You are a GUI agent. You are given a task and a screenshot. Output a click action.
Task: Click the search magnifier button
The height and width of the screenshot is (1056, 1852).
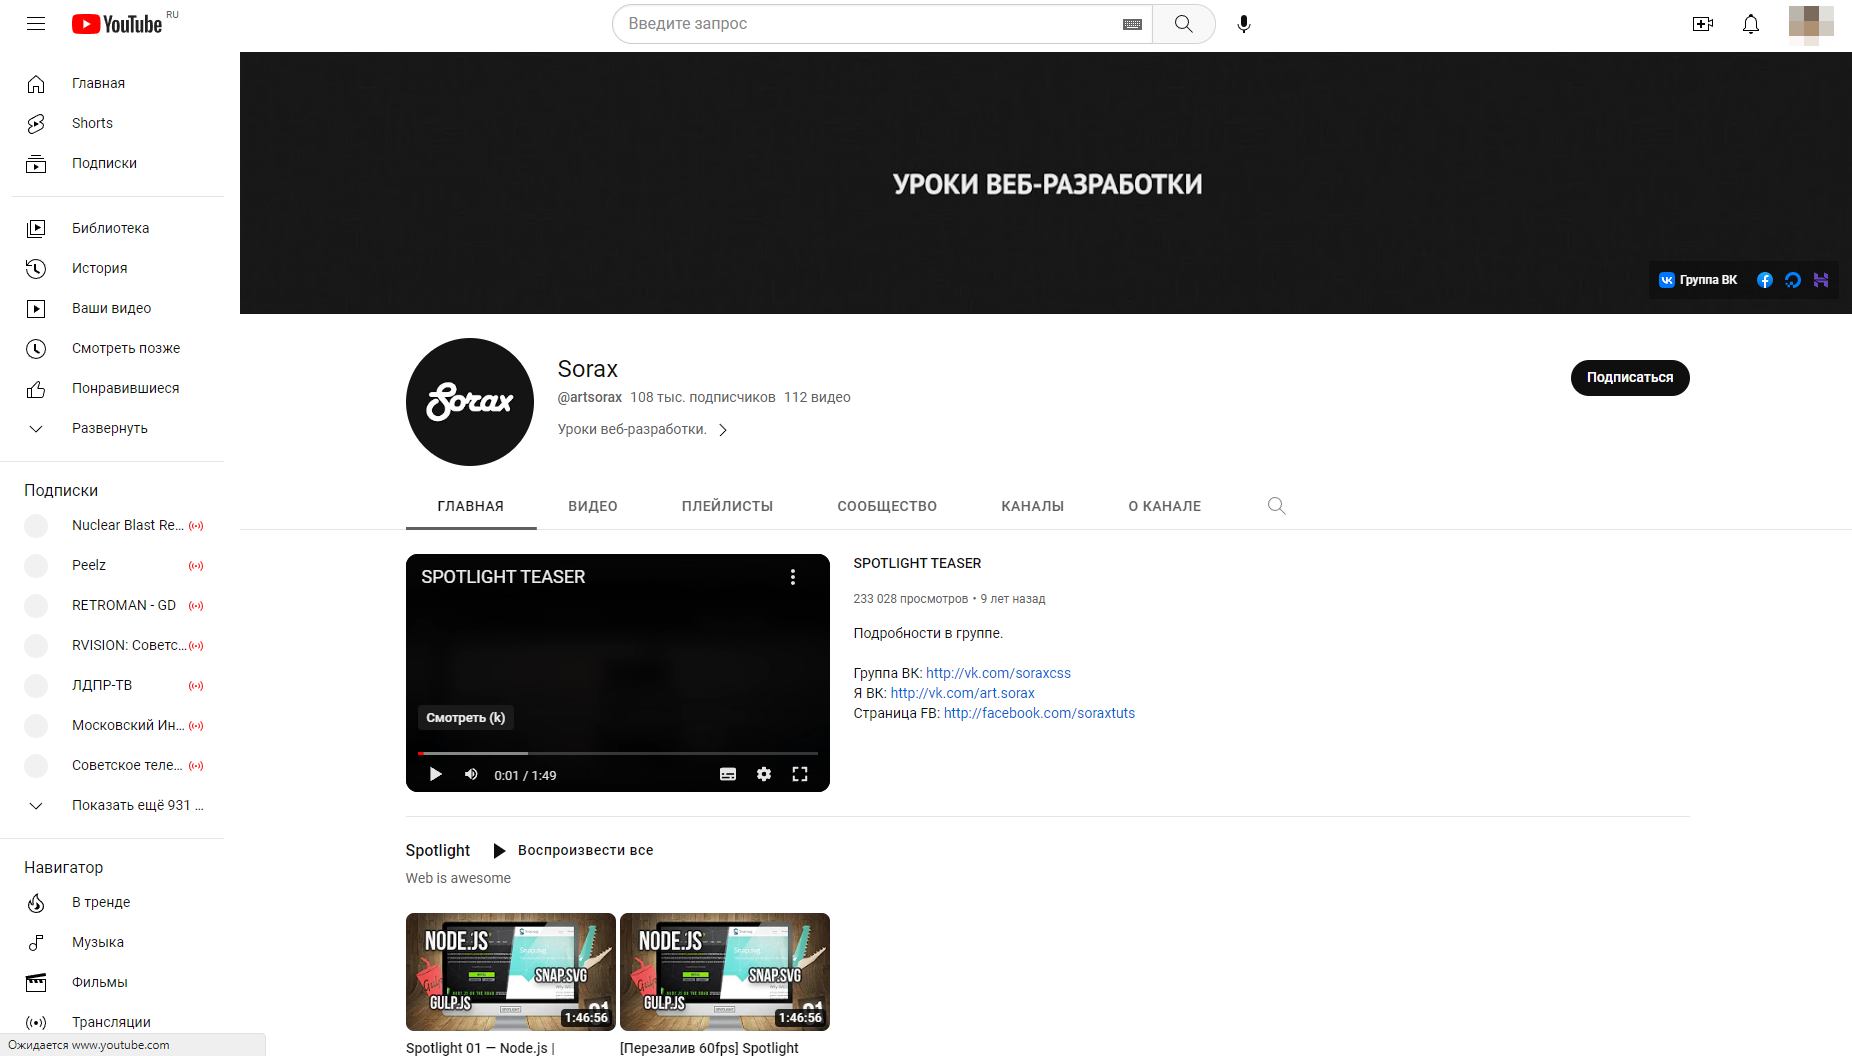(1184, 24)
